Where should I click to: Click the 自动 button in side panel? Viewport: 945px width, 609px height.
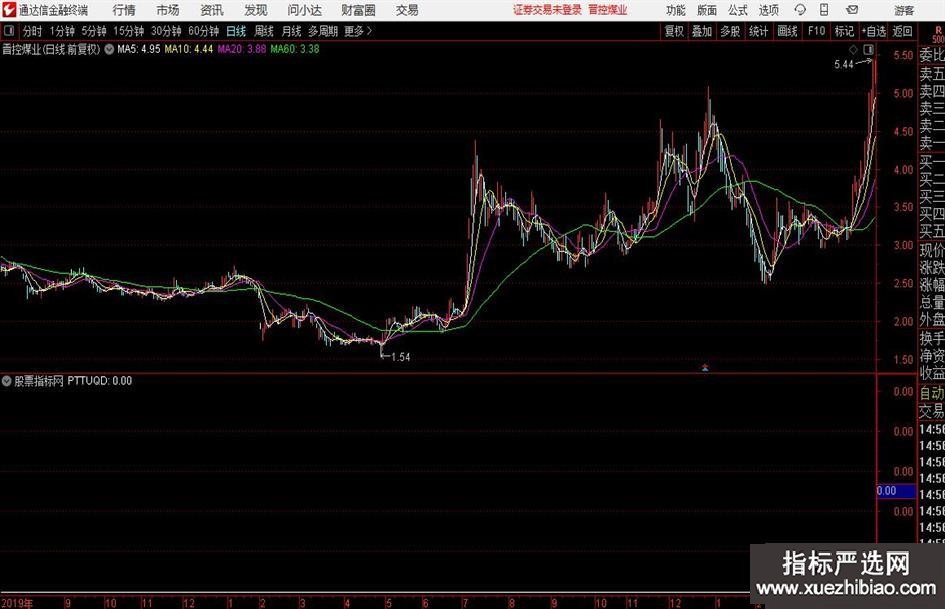point(932,393)
